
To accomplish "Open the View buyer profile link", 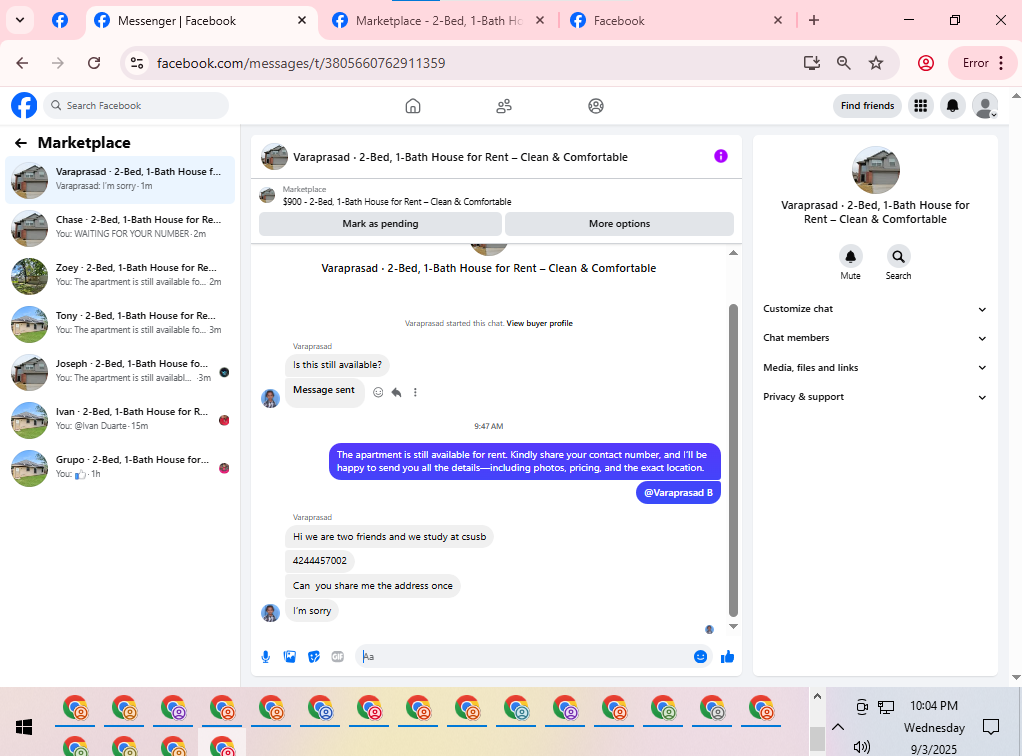I will [x=540, y=323].
